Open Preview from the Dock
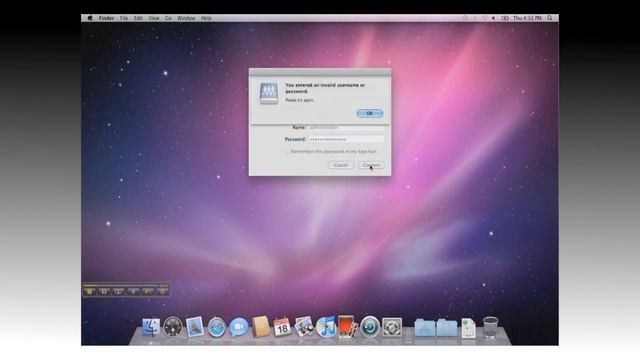The image size is (640, 360). pos(304,327)
